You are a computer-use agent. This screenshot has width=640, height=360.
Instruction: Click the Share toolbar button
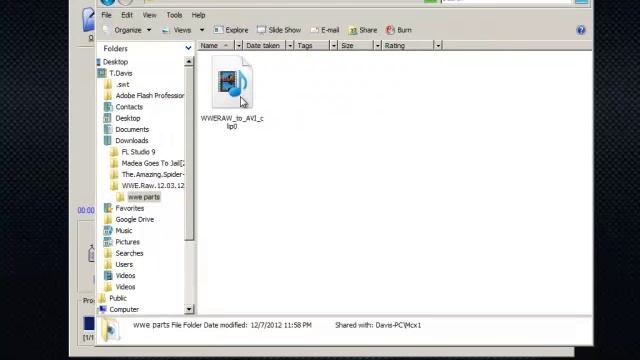(x=363, y=30)
